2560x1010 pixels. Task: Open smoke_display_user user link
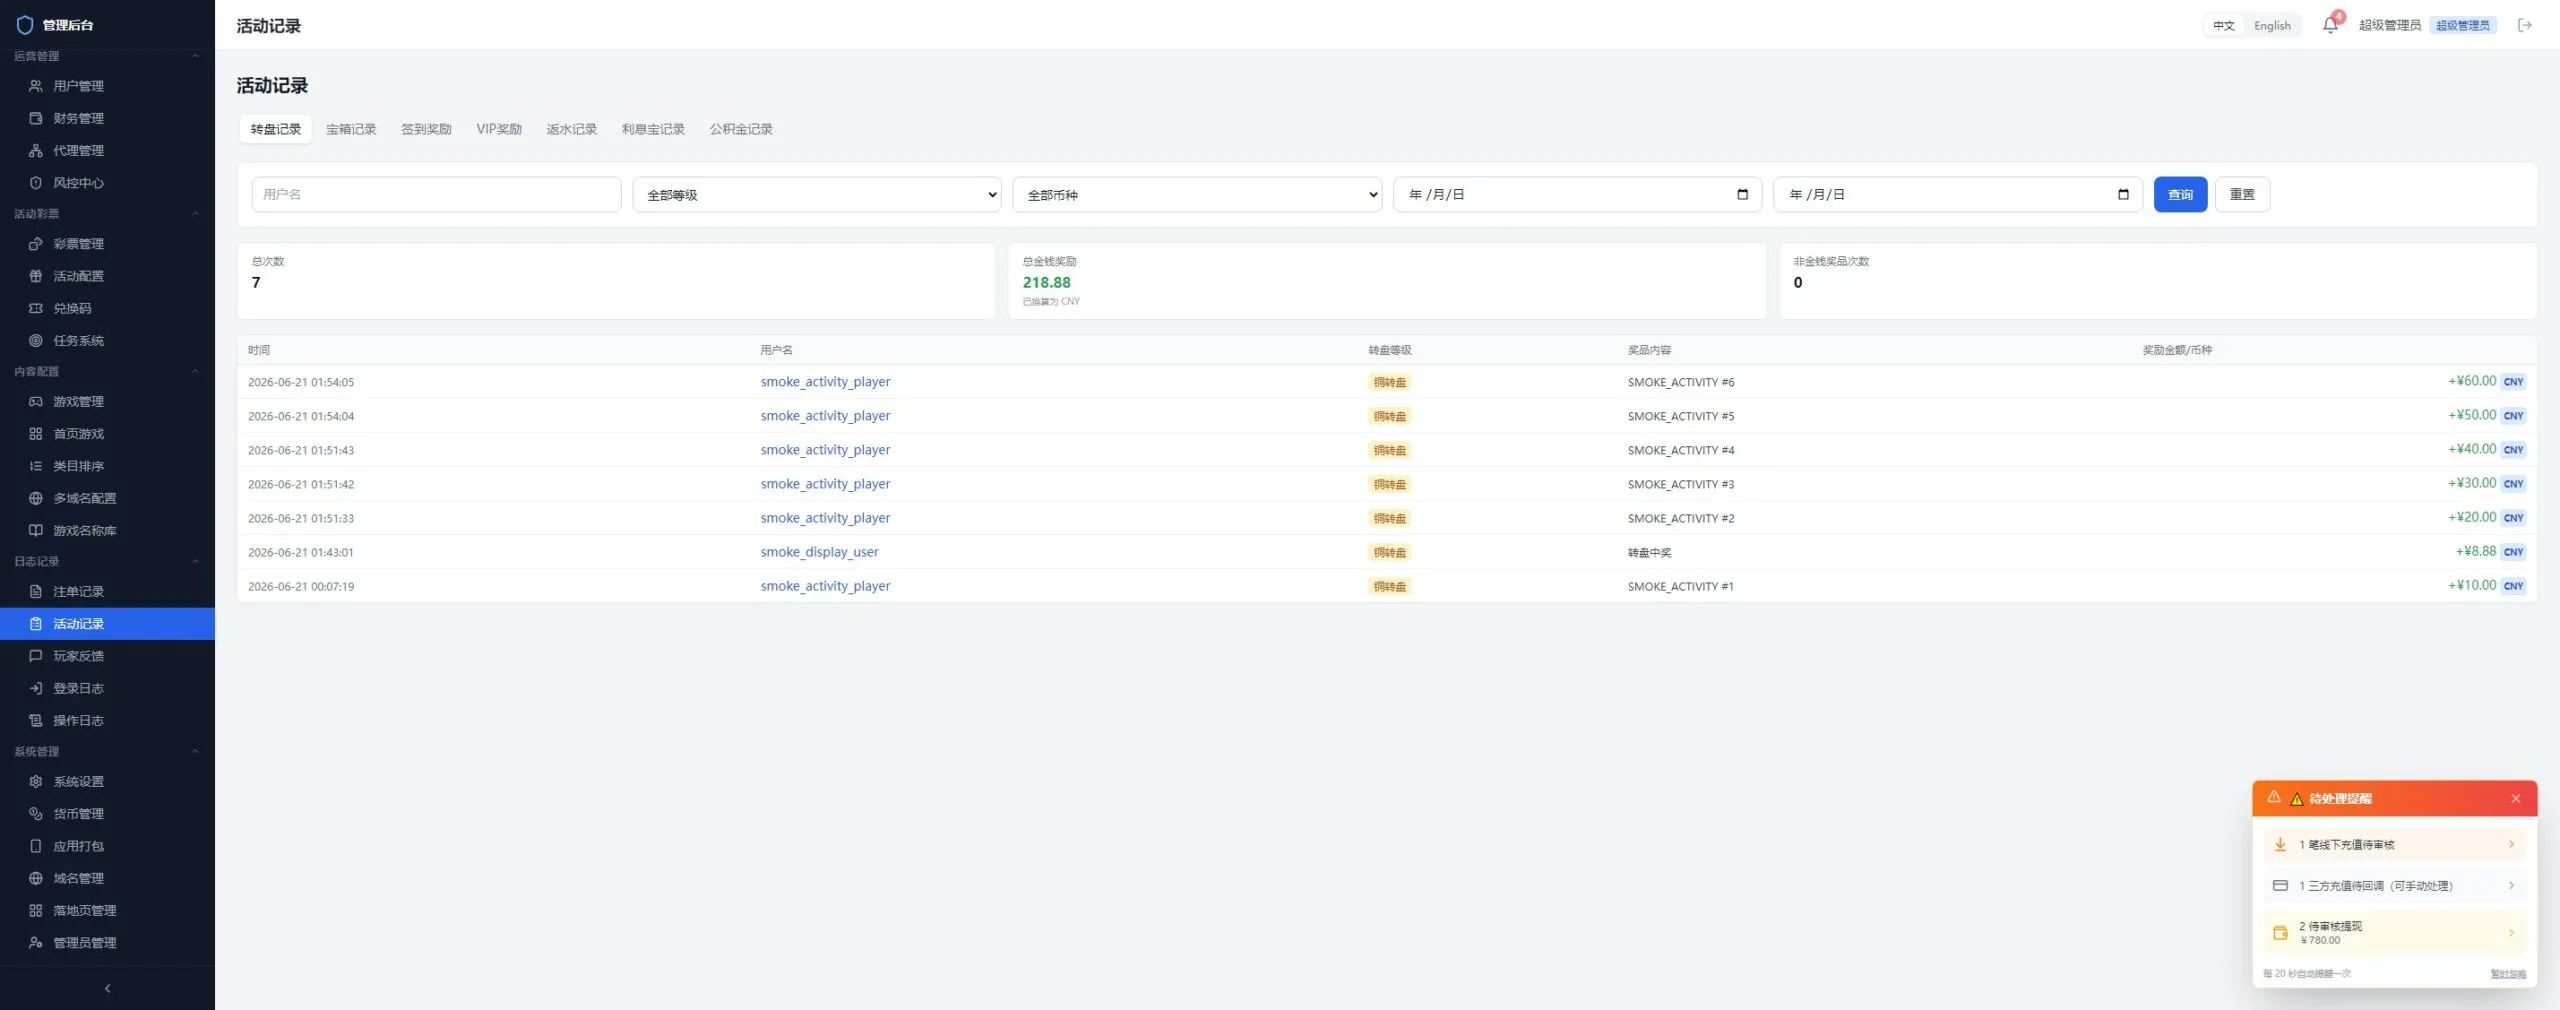819,552
